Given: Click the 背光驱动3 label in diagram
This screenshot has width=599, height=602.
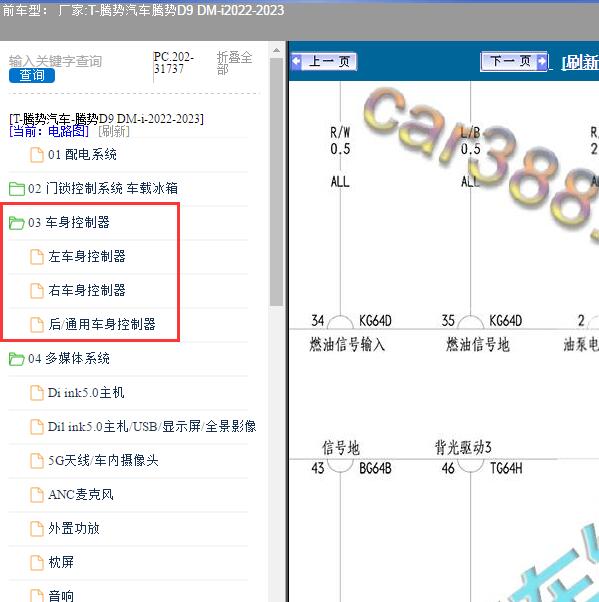Looking at the screenshot, I should pos(463,448).
